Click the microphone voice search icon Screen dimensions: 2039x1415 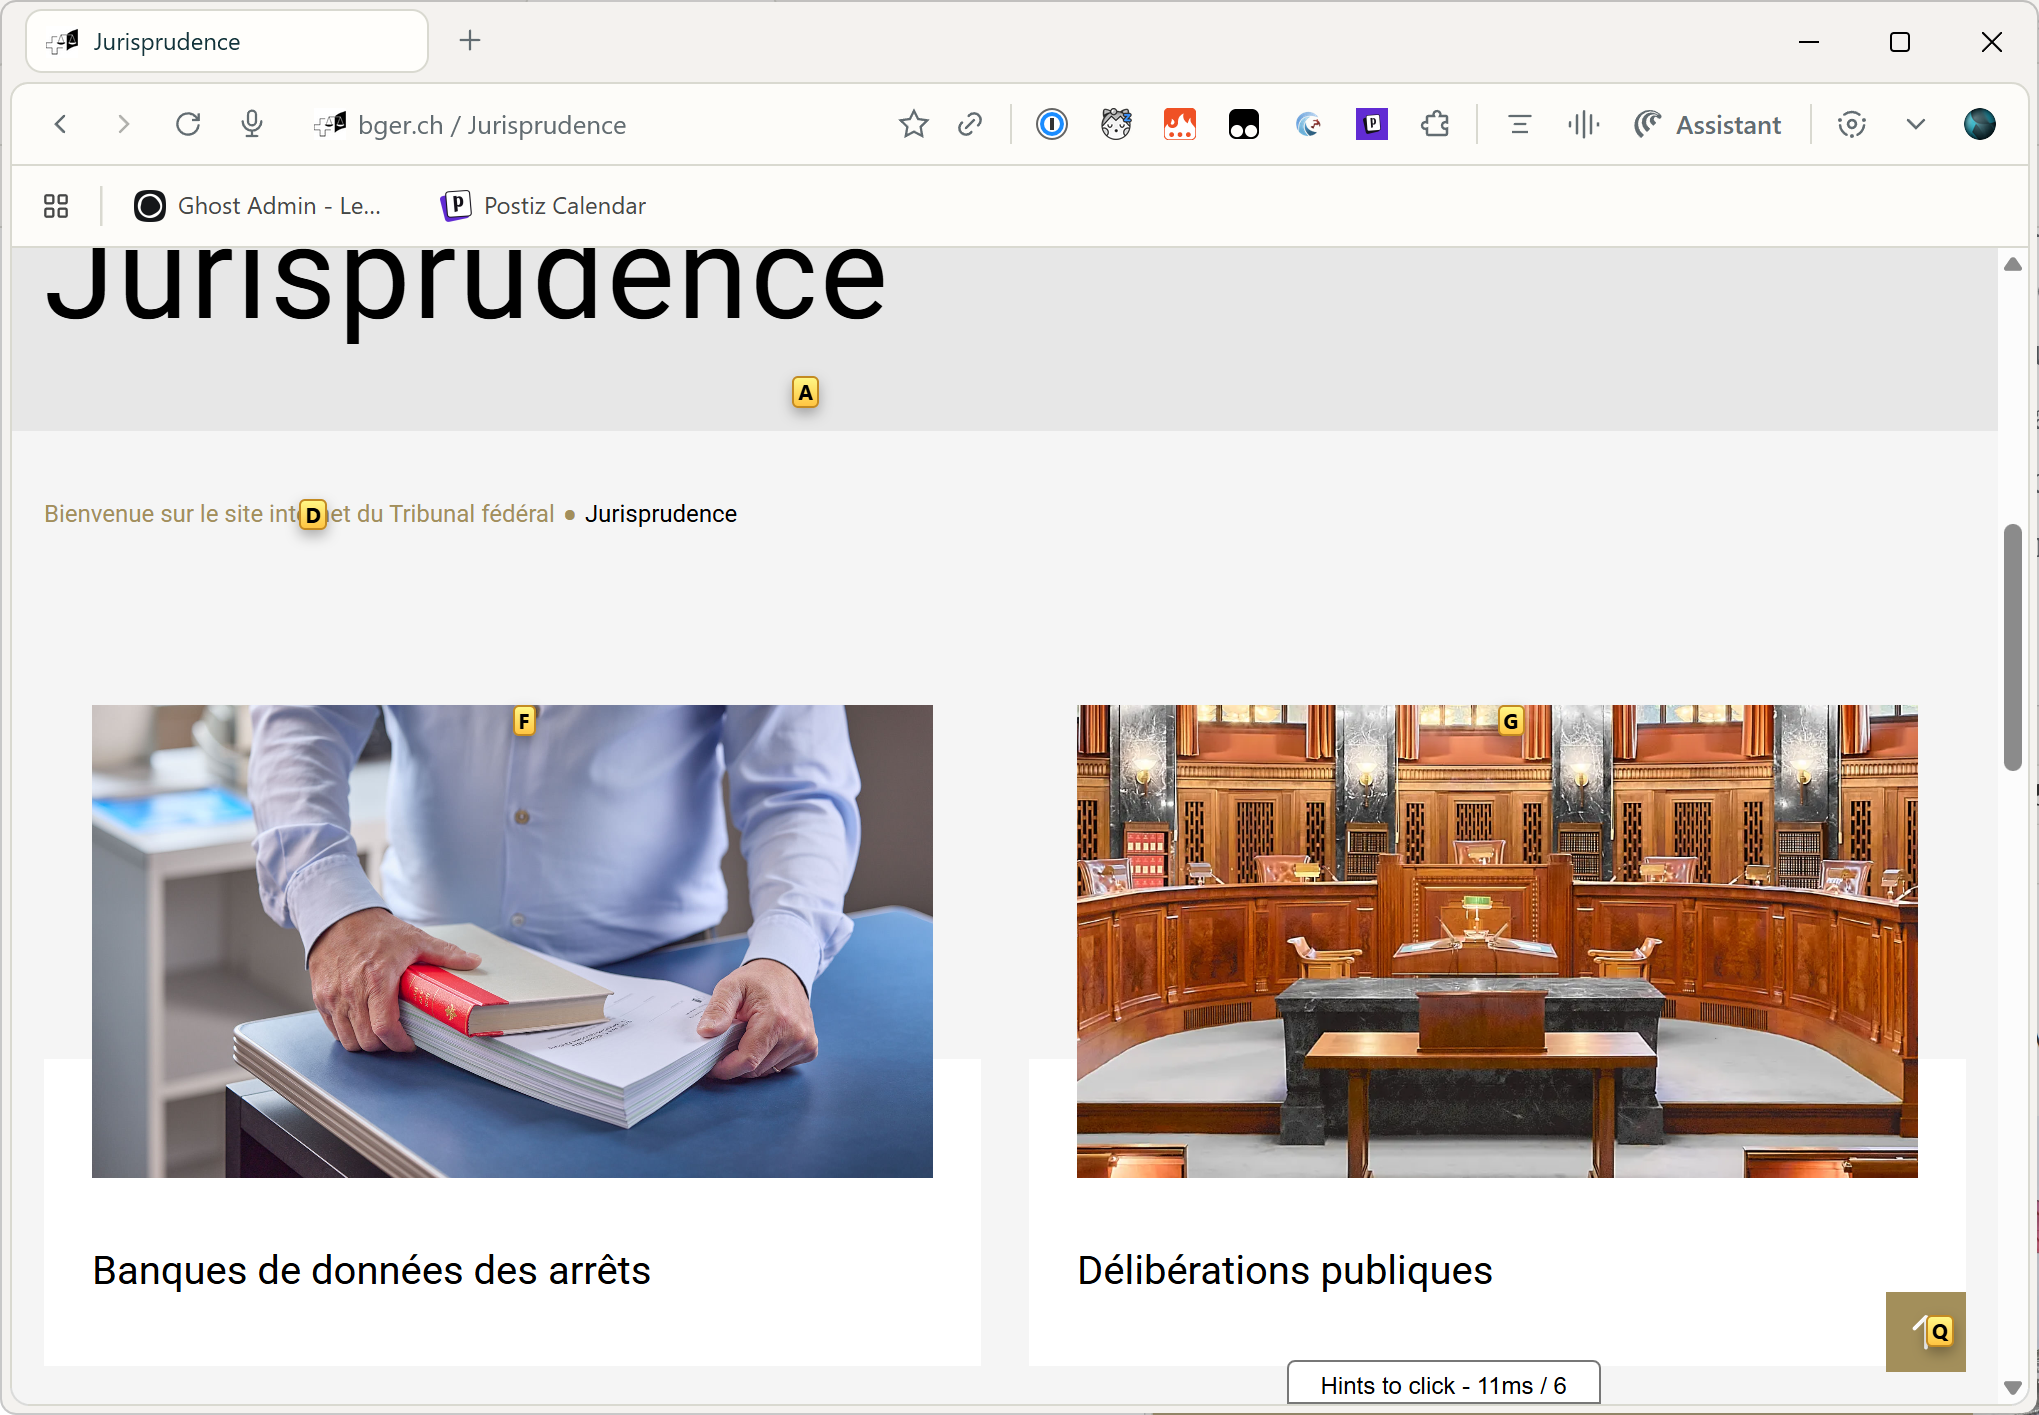[252, 125]
